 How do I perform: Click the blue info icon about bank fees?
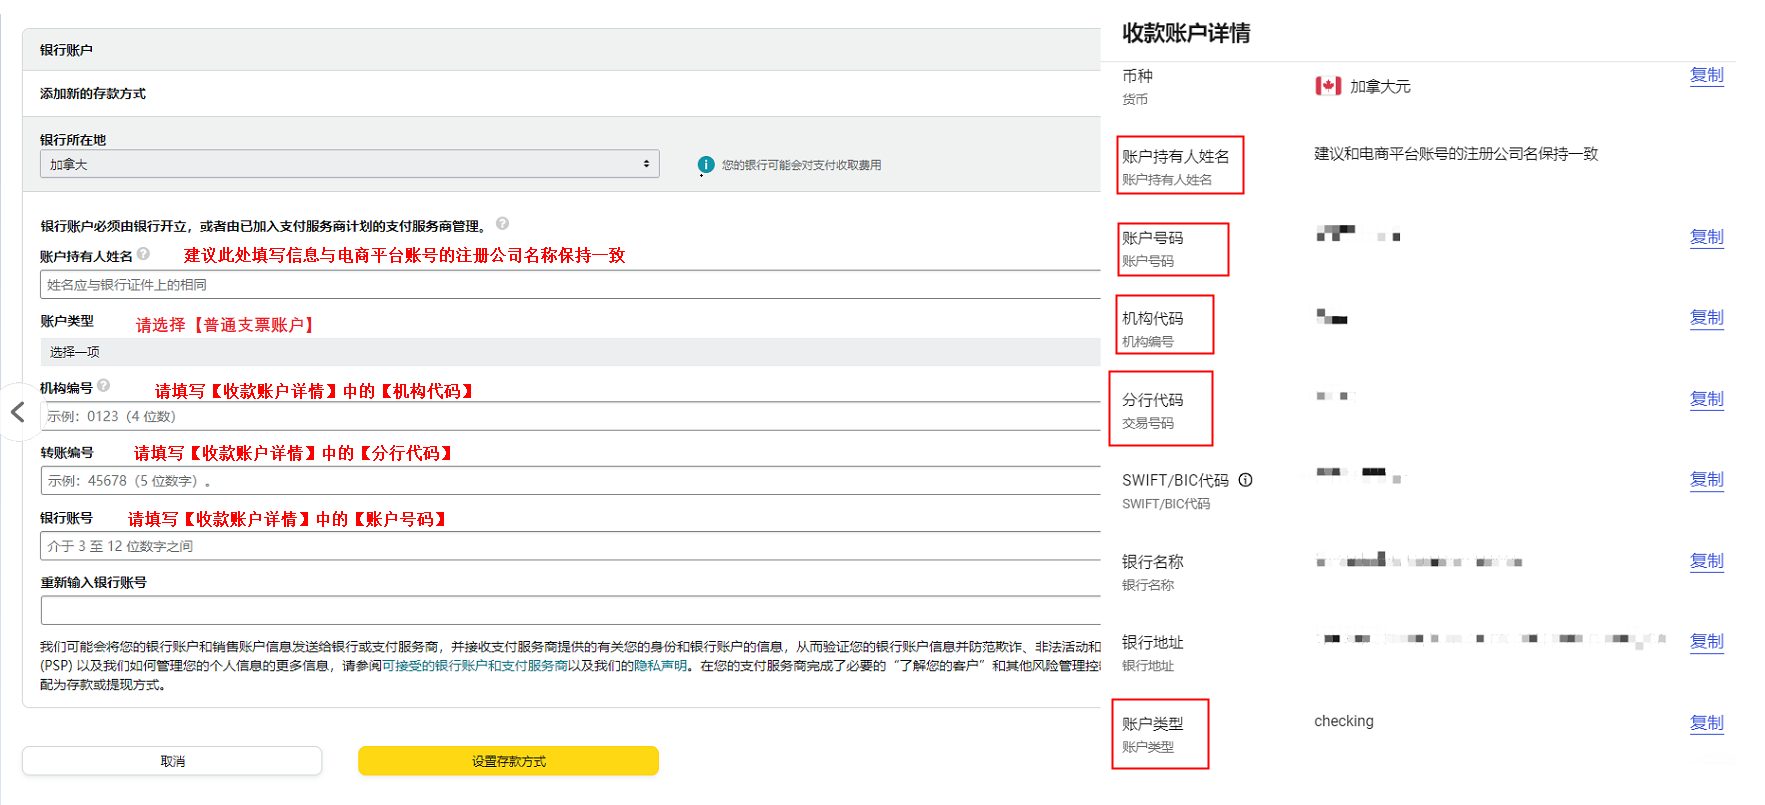tap(706, 165)
